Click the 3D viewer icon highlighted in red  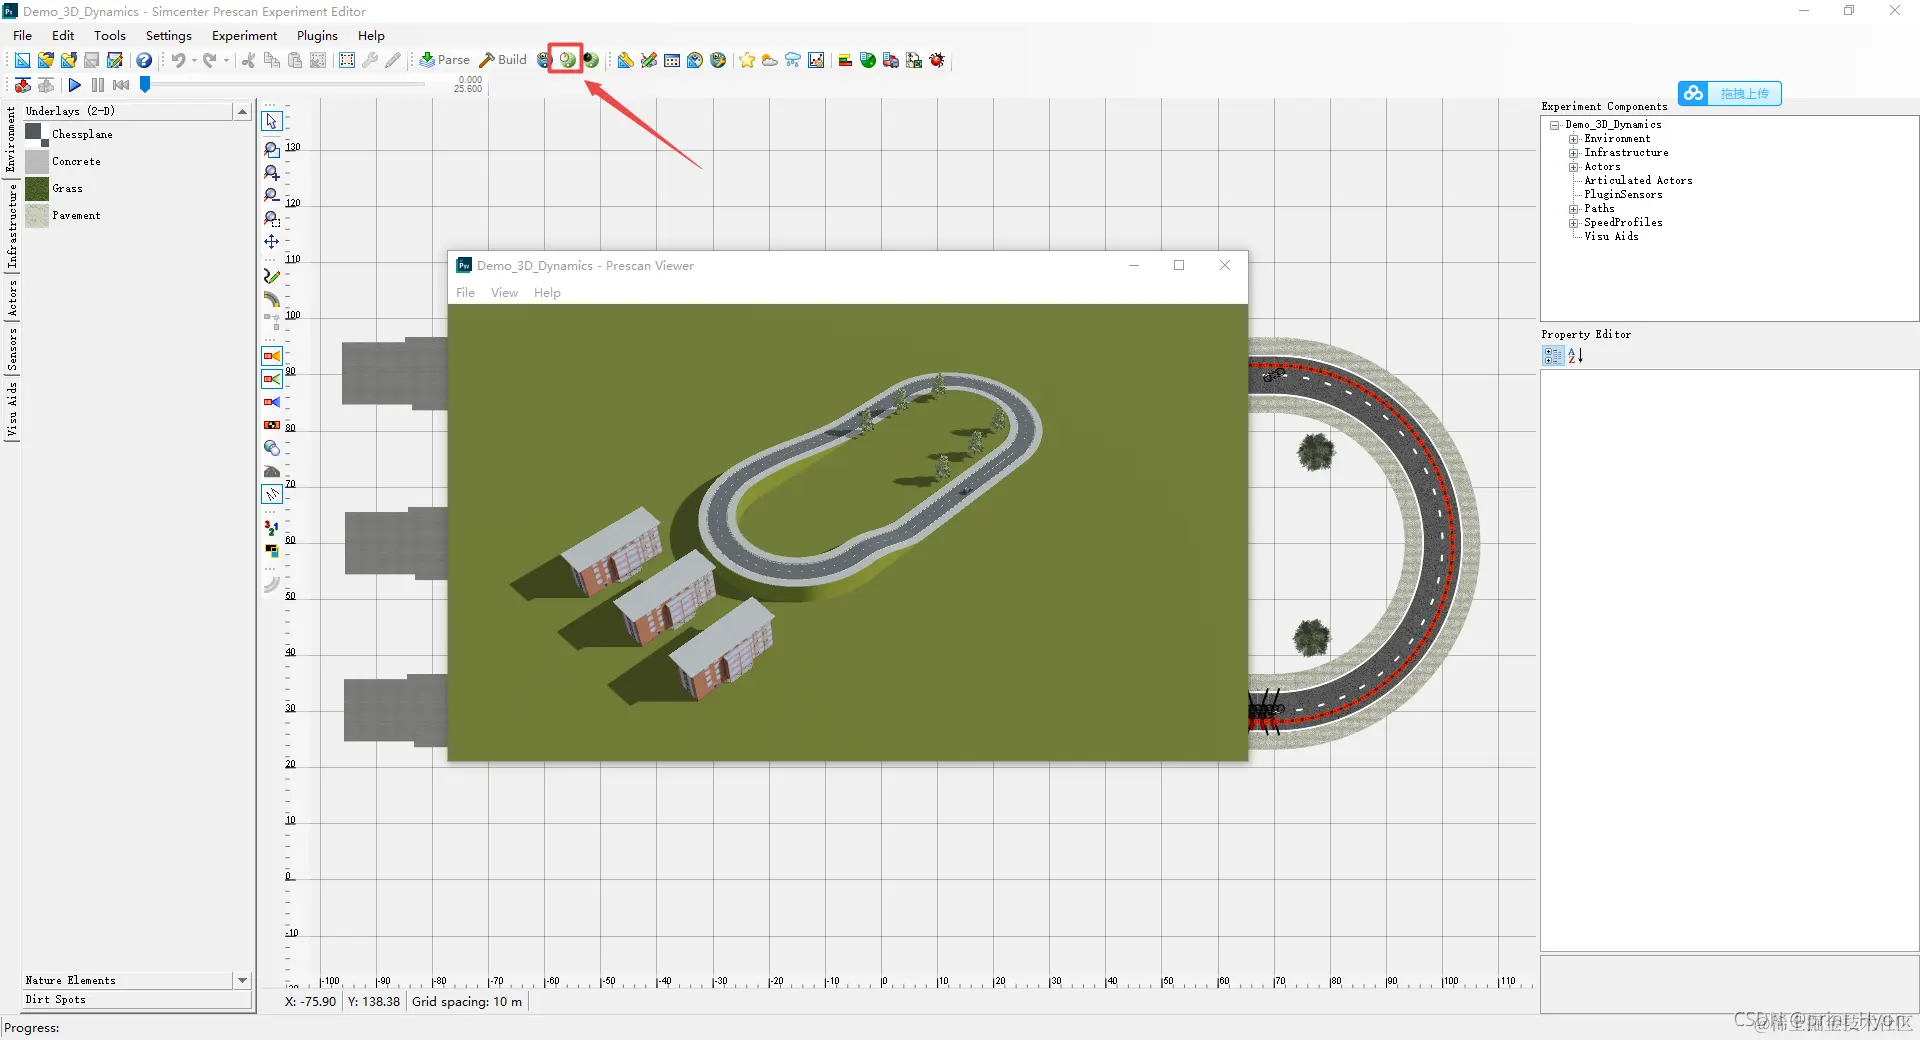[x=567, y=60]
